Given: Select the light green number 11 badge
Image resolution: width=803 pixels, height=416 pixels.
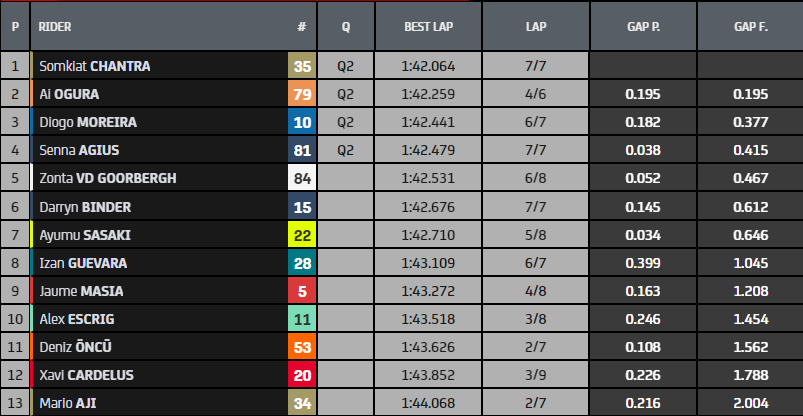Looking at the screenshot, I should pos(302,319).
